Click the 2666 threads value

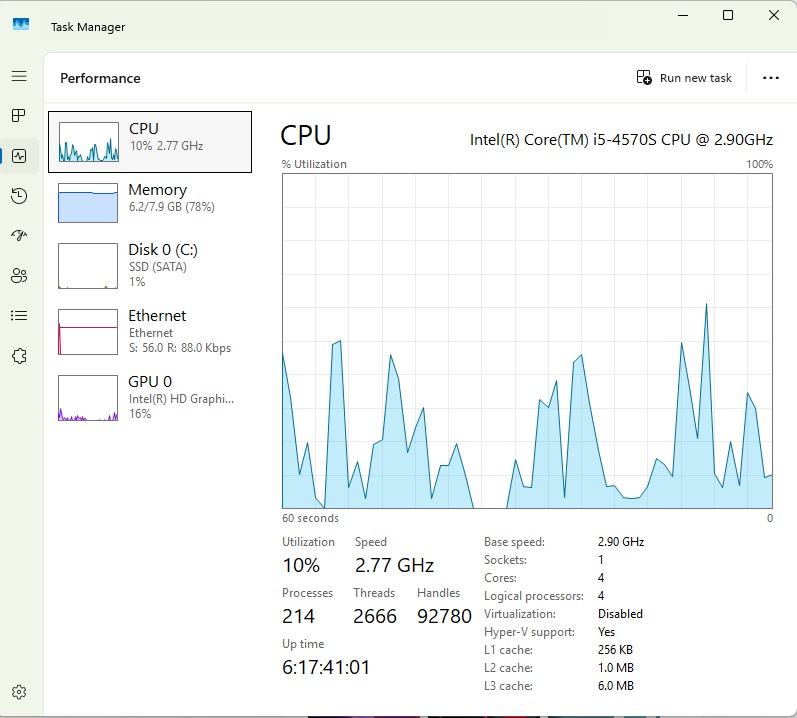(375, 616)
